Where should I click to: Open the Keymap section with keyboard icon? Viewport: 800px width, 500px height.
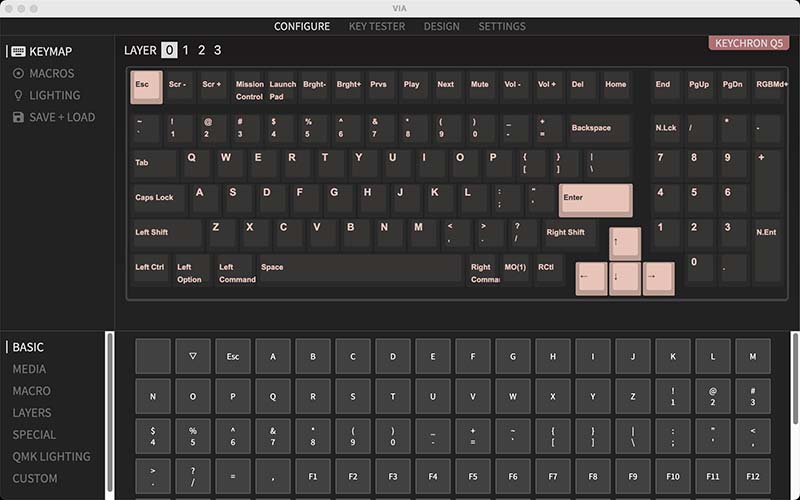coord(42,52)
